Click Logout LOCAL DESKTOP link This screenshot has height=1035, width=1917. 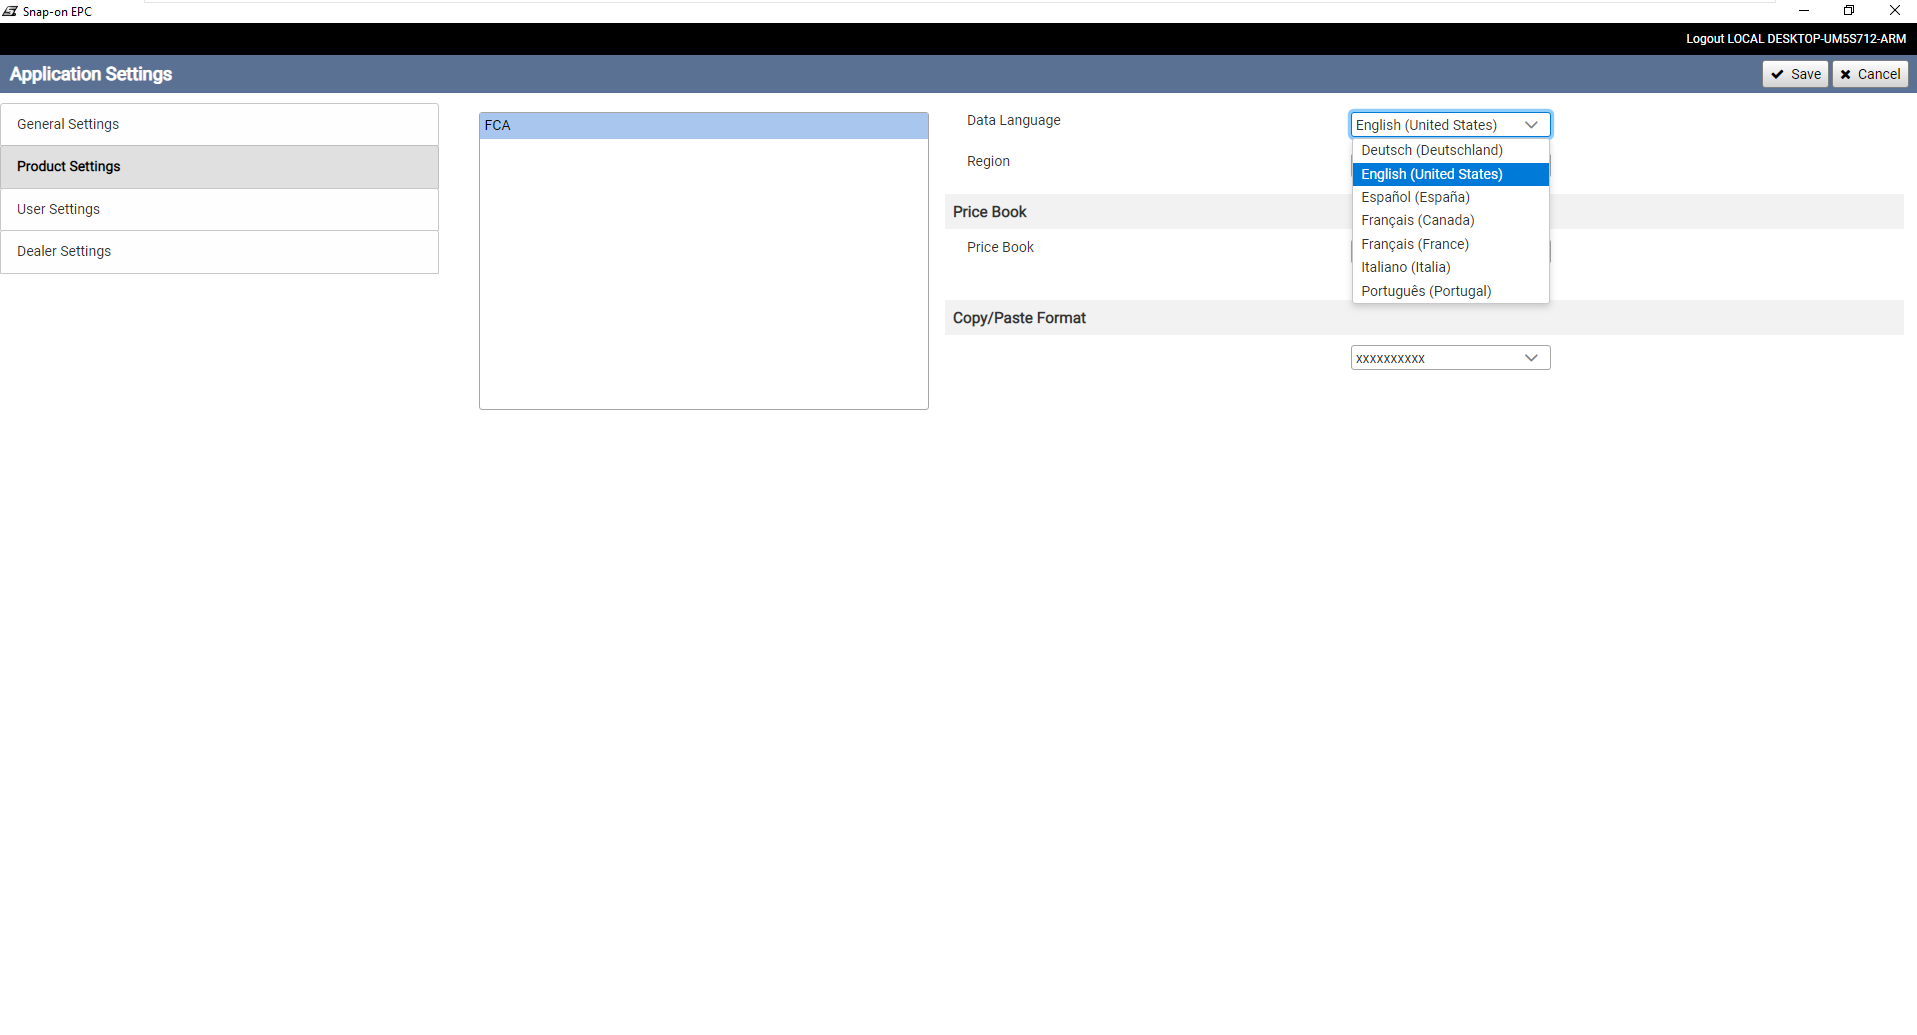click(1795, 39)
